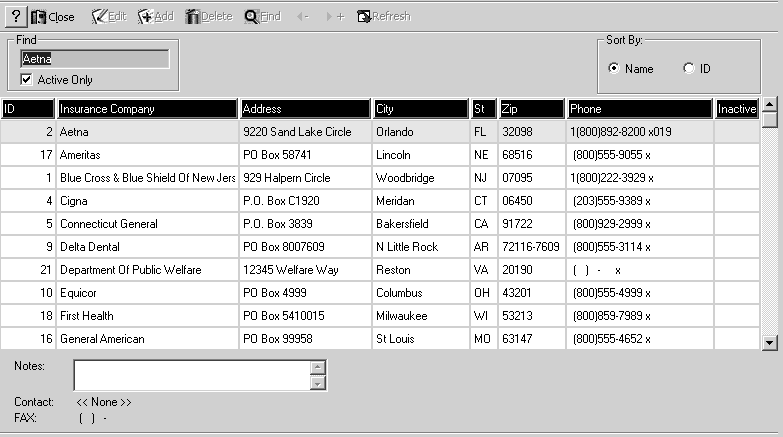
Task: Click the Inactive column header
Action: tap(737, 109)
